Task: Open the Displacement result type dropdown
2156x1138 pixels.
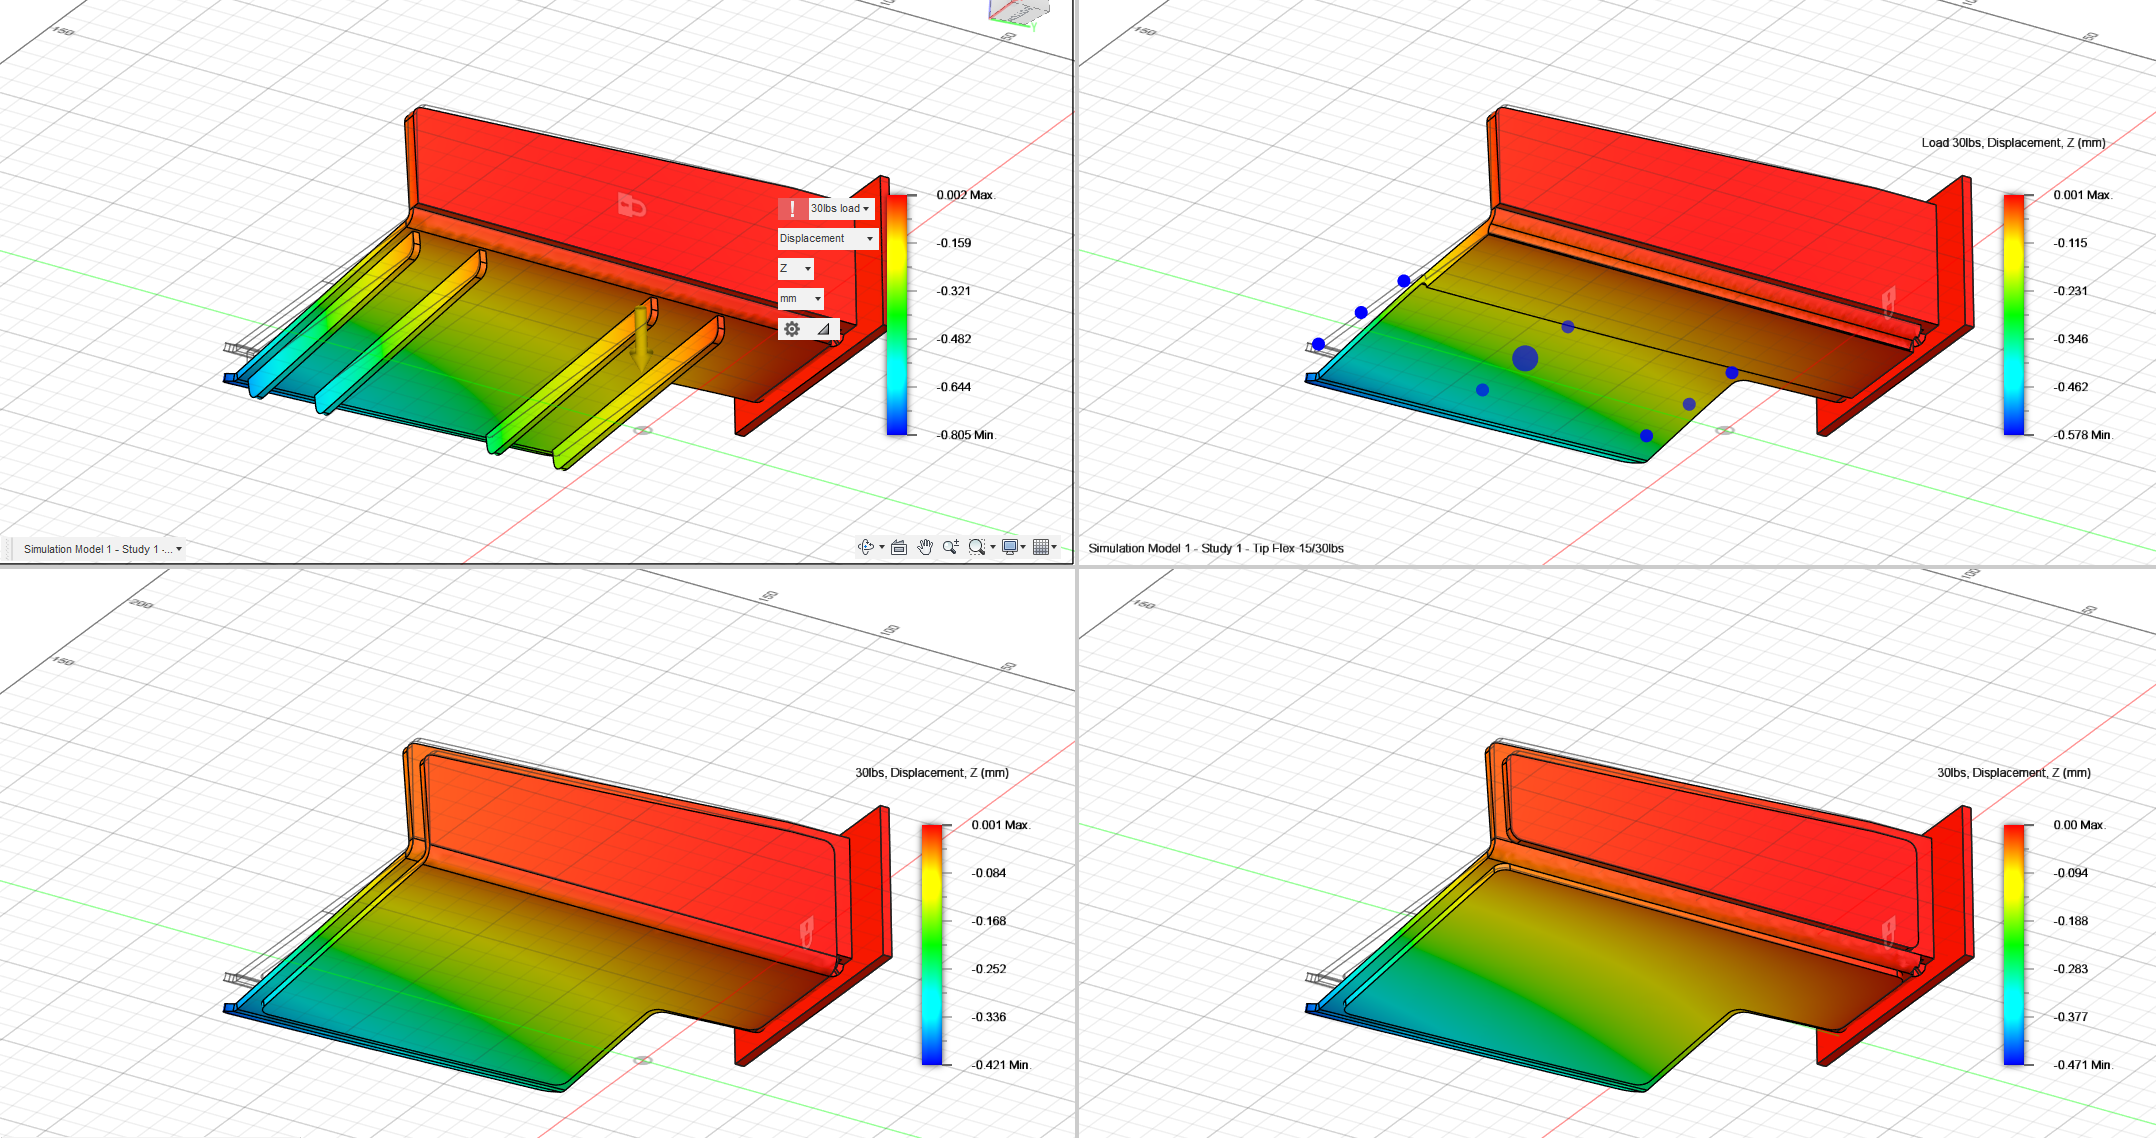Action: pos(824,239)
